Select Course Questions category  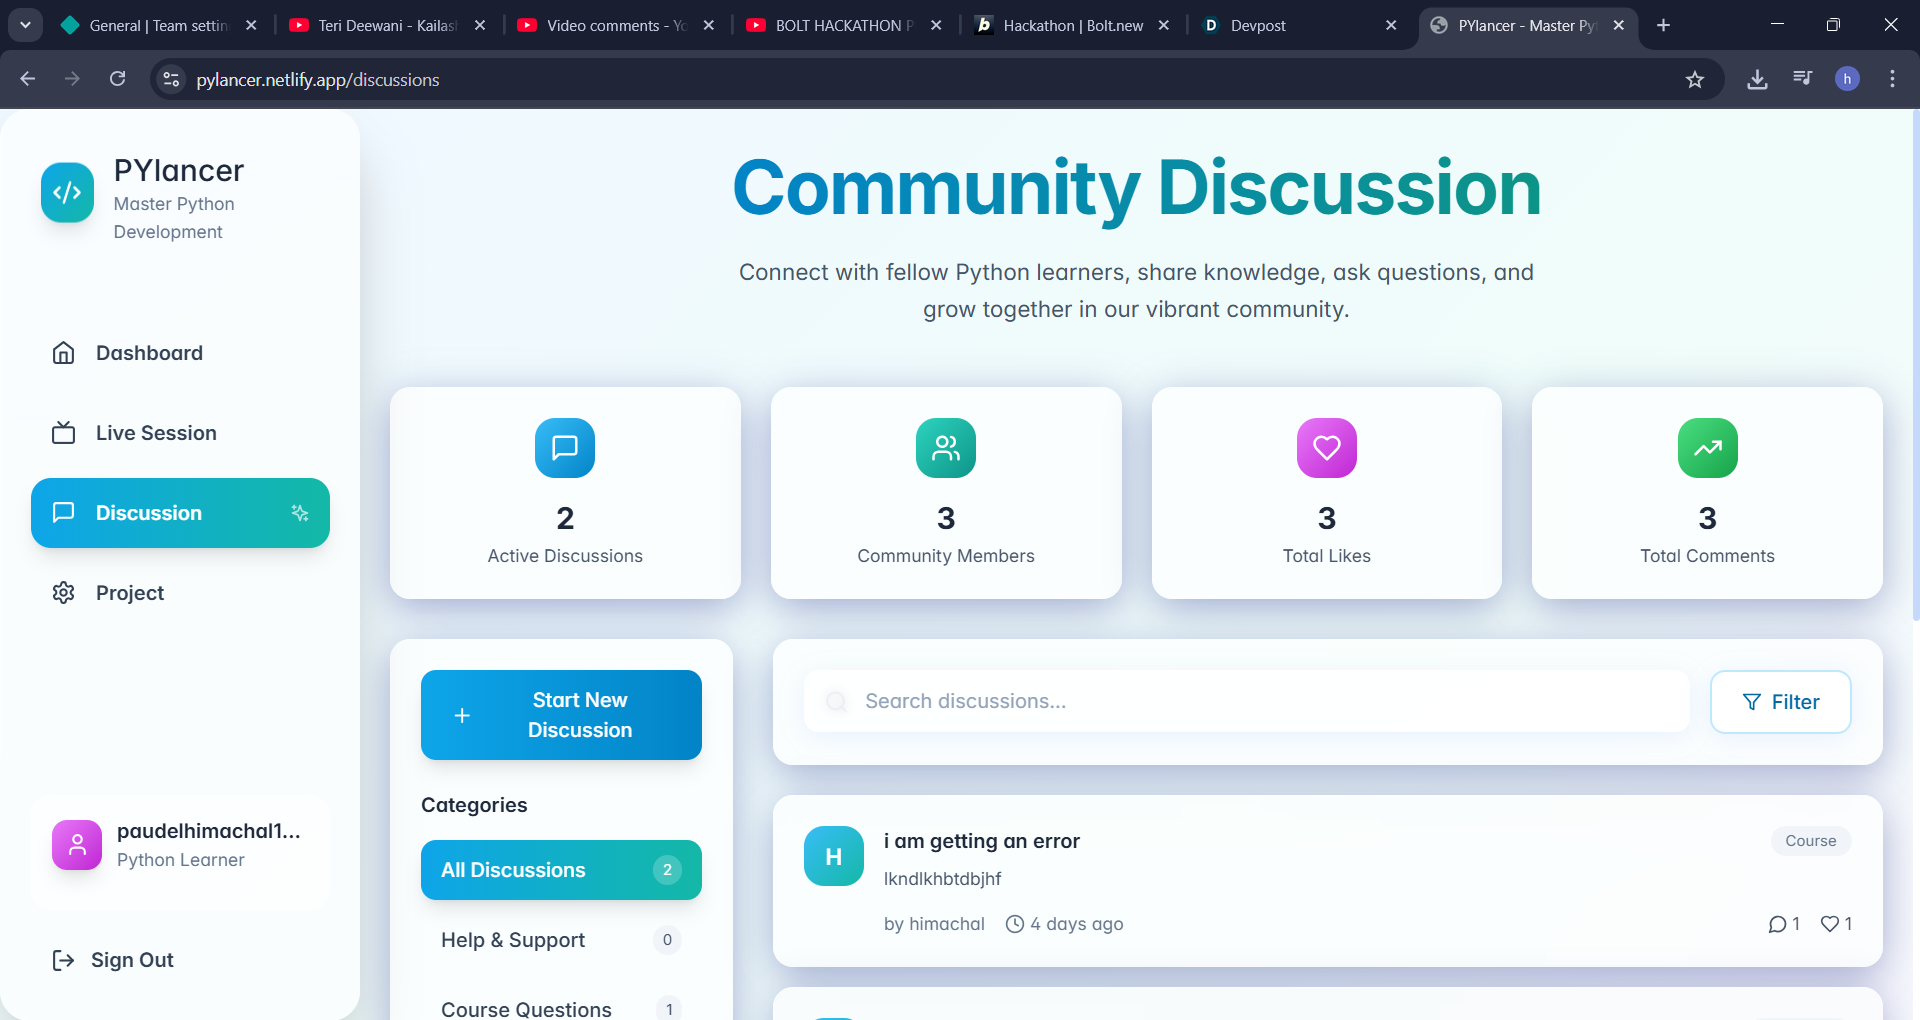click(x=561, y=1006)
